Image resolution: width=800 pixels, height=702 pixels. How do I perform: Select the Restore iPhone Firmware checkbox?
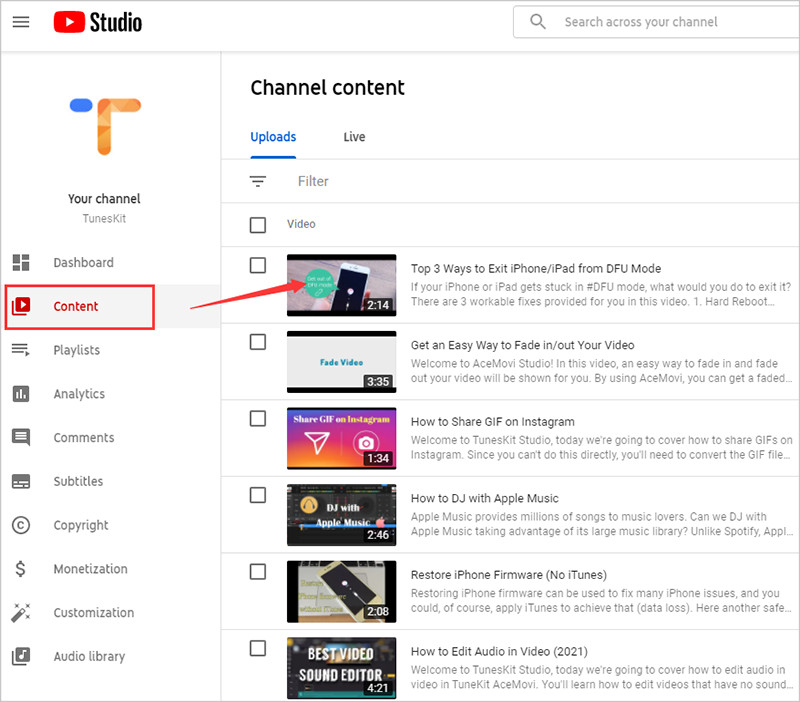pos(258,572)
